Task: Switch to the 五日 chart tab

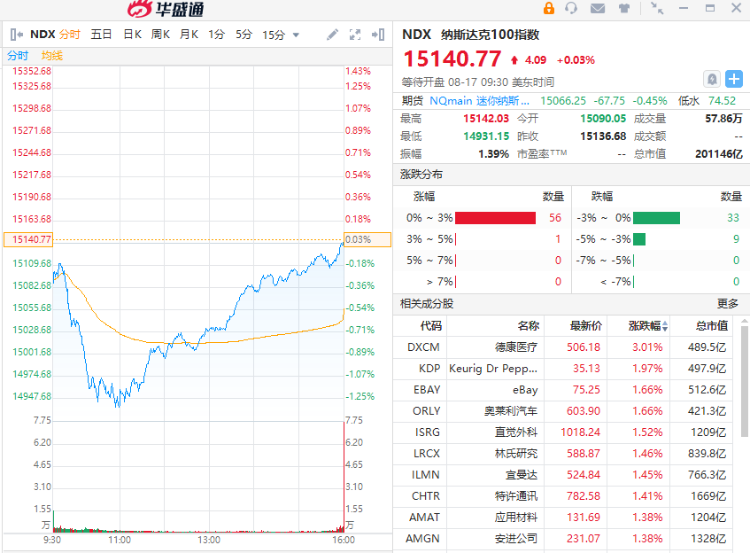Action: (102, 34)
